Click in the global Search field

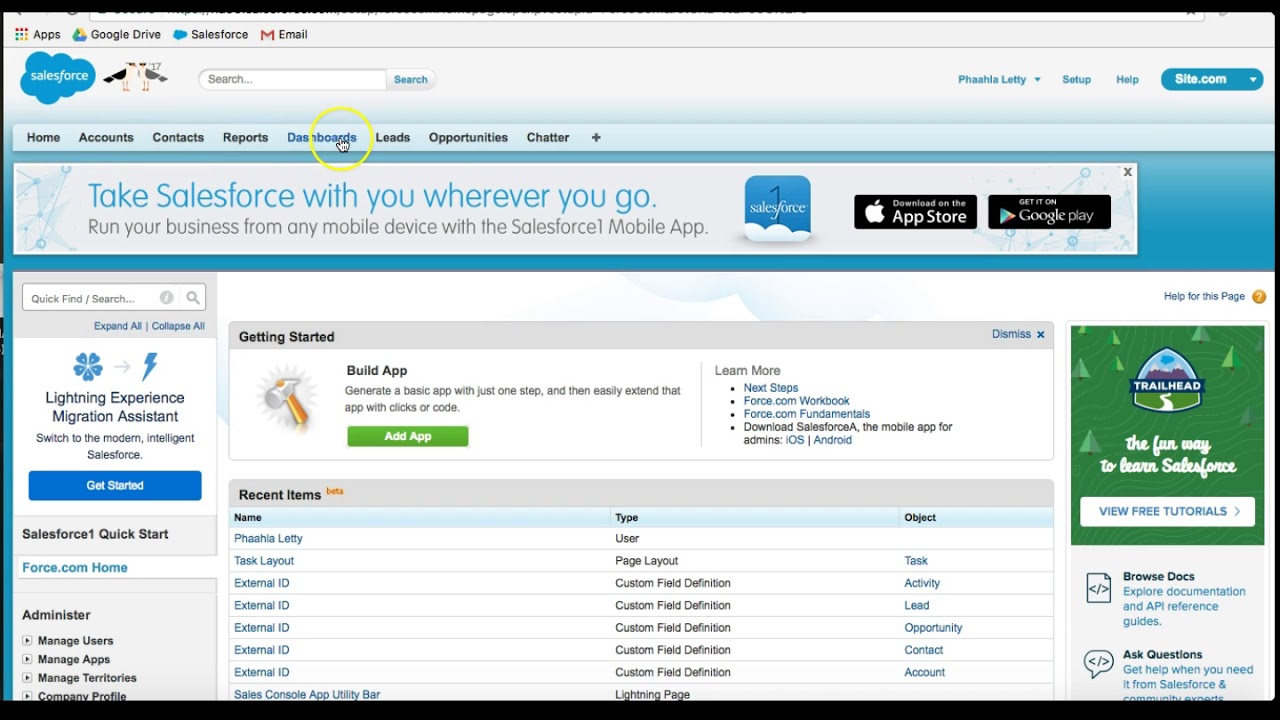click(x=292, y=80)
